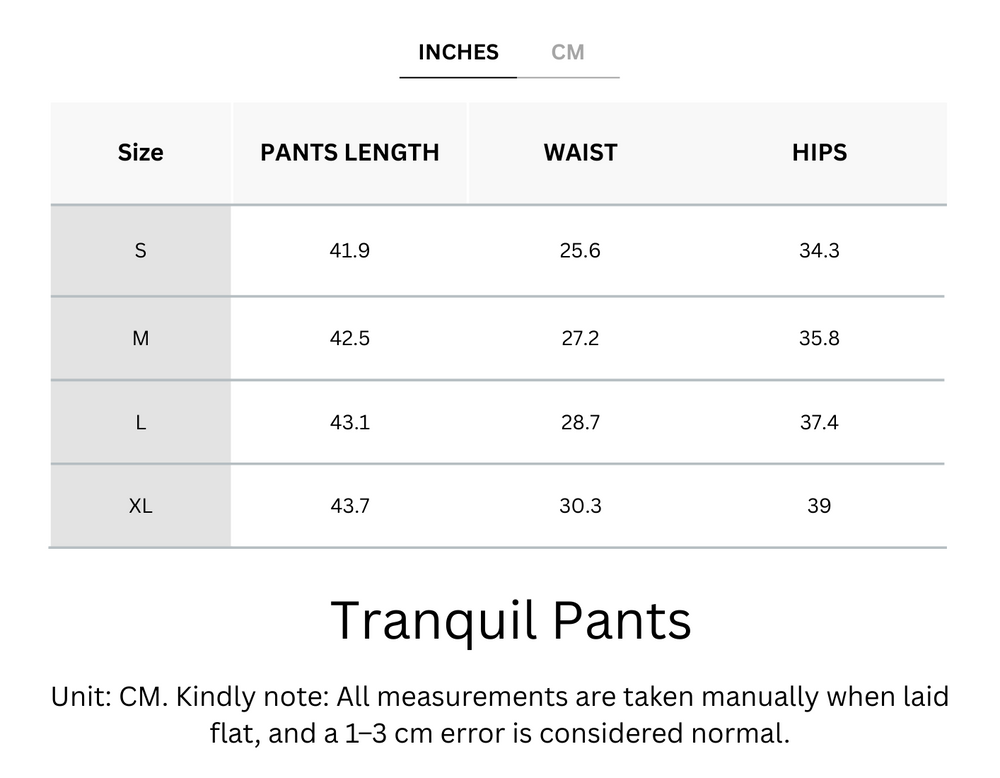Switch to the CM tab

pyautogui.click(x=568, y=52)
